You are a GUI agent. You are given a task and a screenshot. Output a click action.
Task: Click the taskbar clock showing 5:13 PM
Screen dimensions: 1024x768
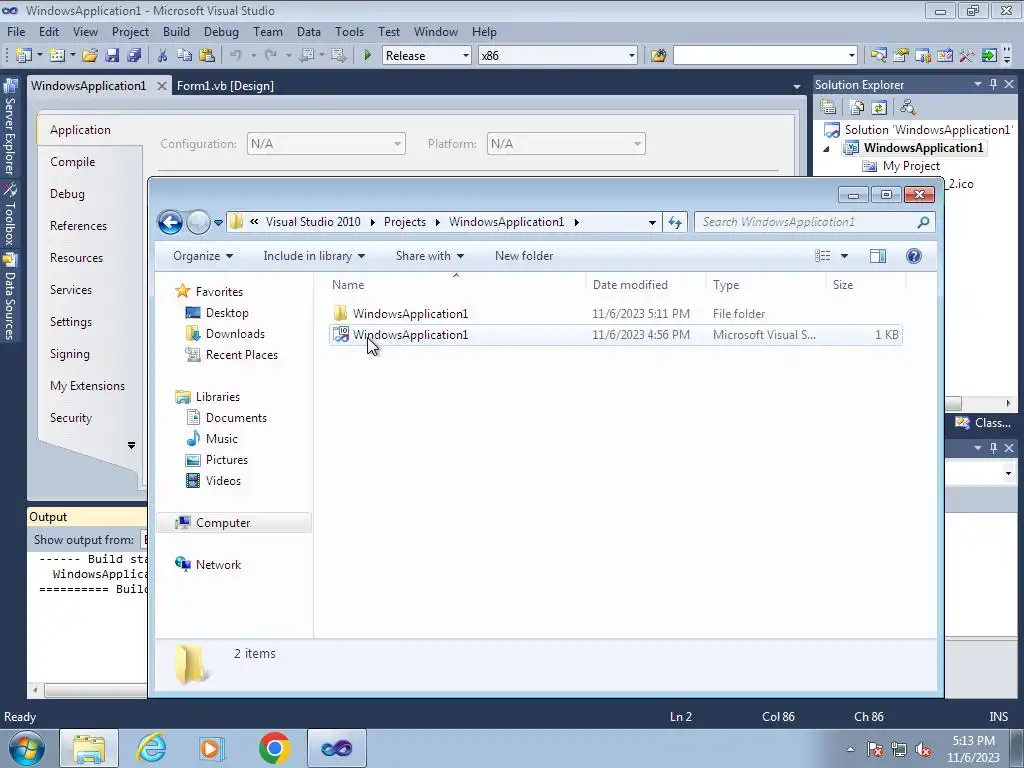(973, 749)
